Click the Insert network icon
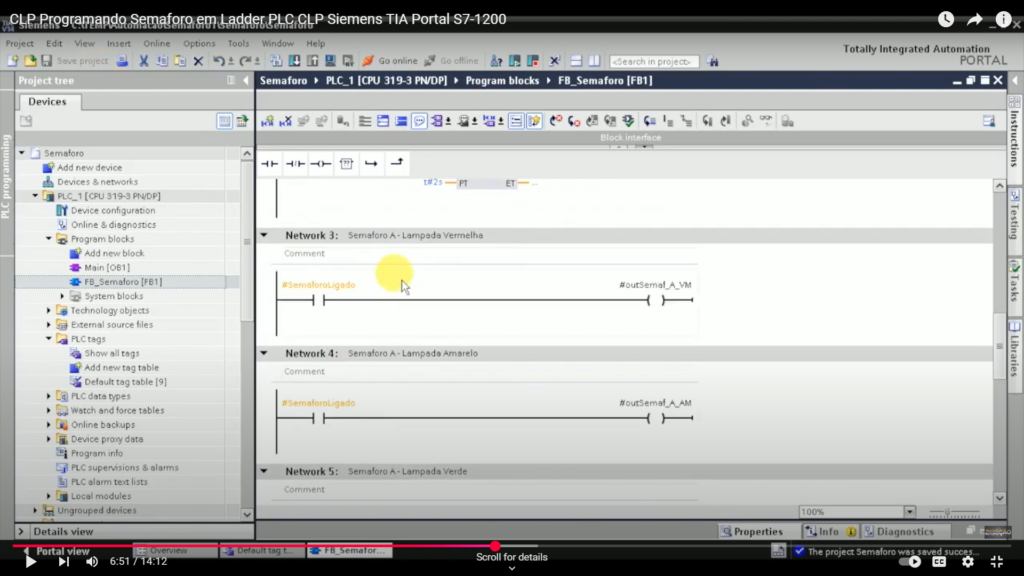The image size is (1024, 576). coord(268,121)
